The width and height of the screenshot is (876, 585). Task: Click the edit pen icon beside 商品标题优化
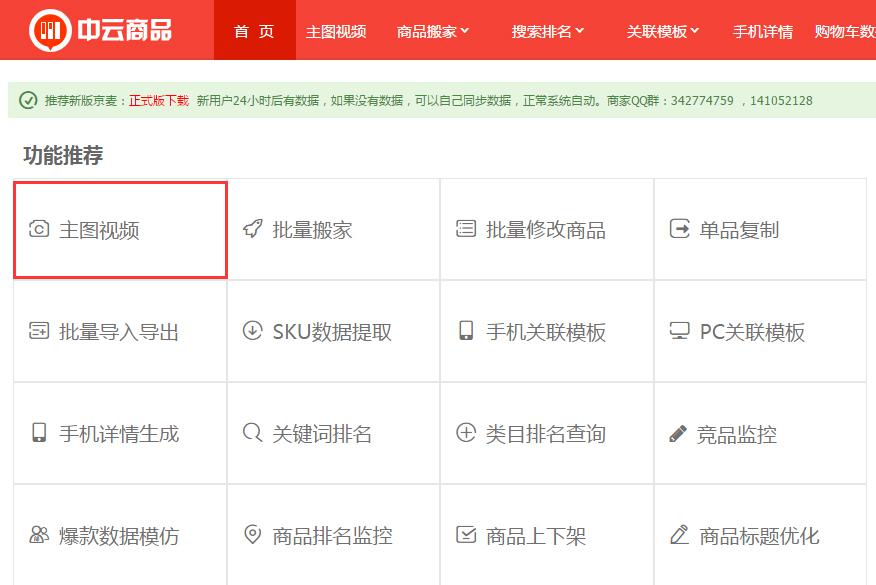679,535
